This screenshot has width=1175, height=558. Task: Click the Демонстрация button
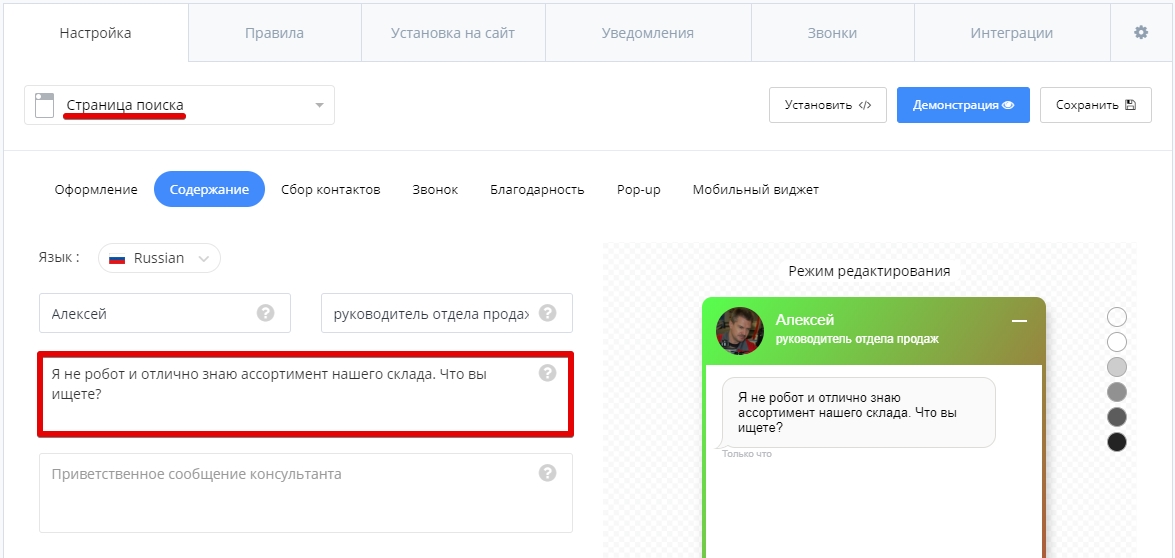pos(963,105)
